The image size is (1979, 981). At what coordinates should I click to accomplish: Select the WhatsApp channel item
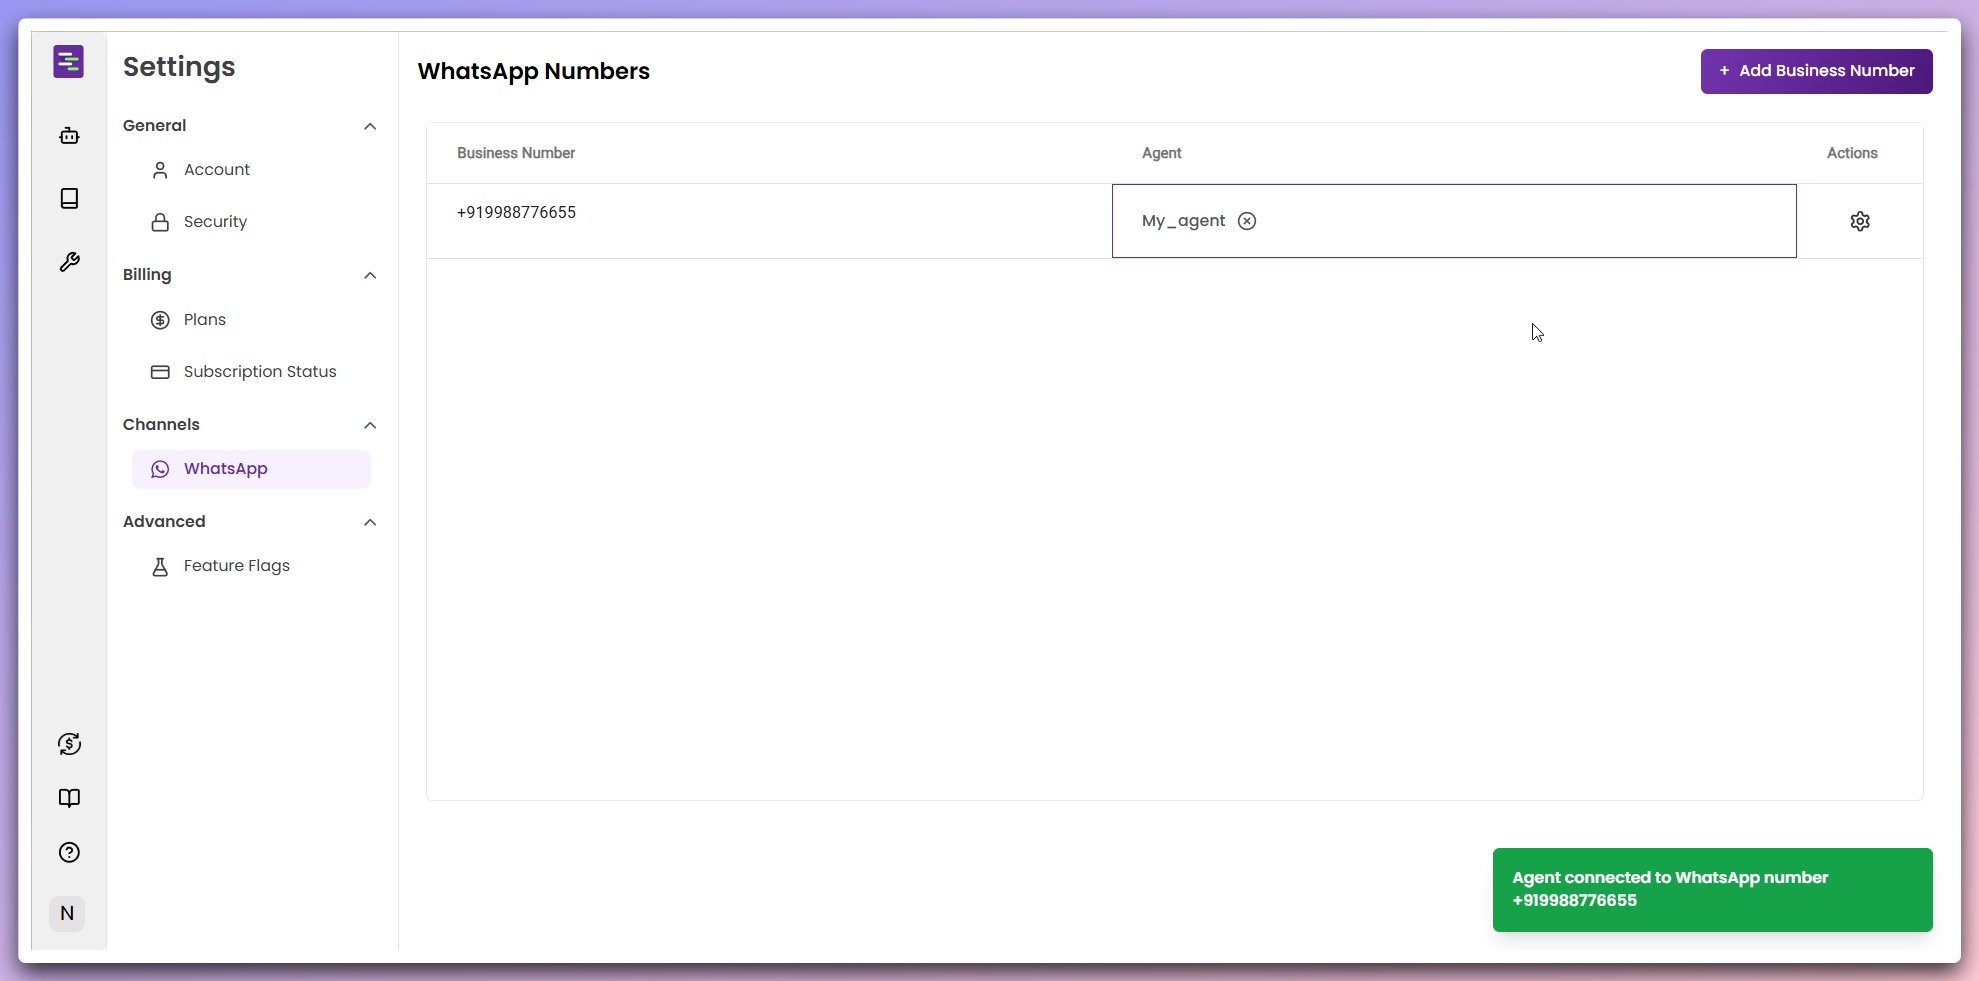pos(251,469)
